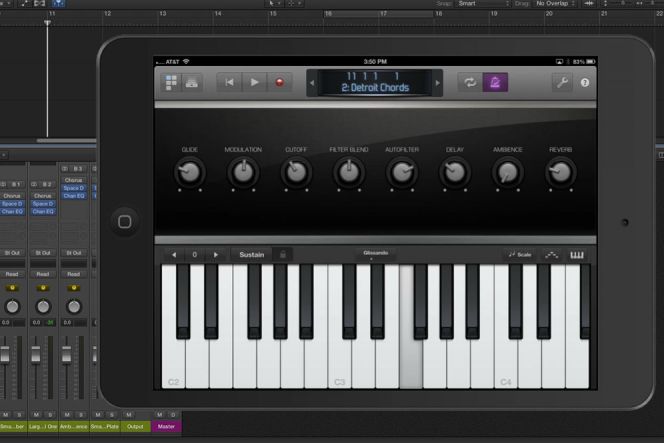Move volume fader on Amb...ence strip
This screenshot has height=443, width=664.
pos(66,354)
